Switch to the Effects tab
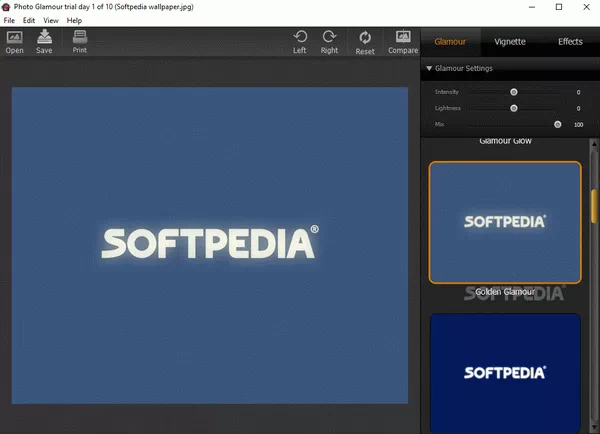The image size is (600, 434). [x=570, y=42]
